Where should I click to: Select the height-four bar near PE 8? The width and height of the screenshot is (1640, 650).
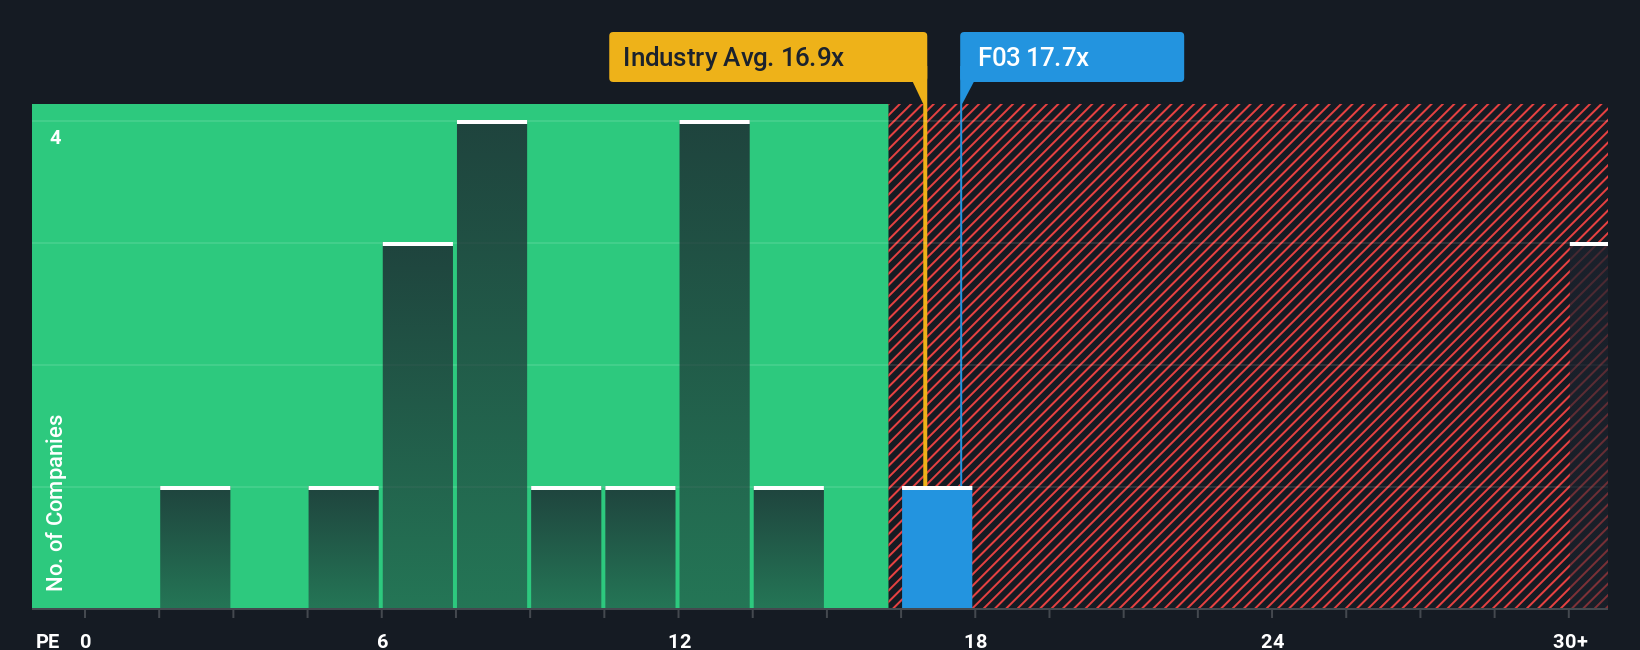pos(492,365)
